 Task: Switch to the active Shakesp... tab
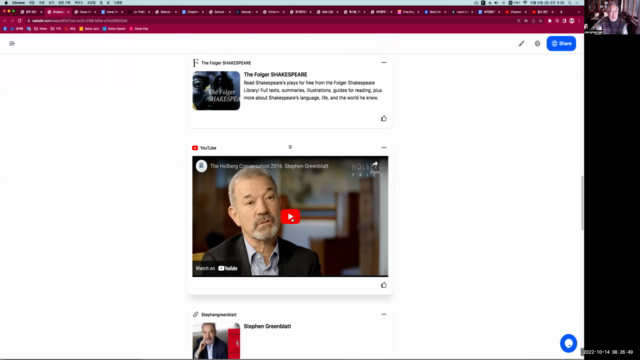[x=58, y=12]
